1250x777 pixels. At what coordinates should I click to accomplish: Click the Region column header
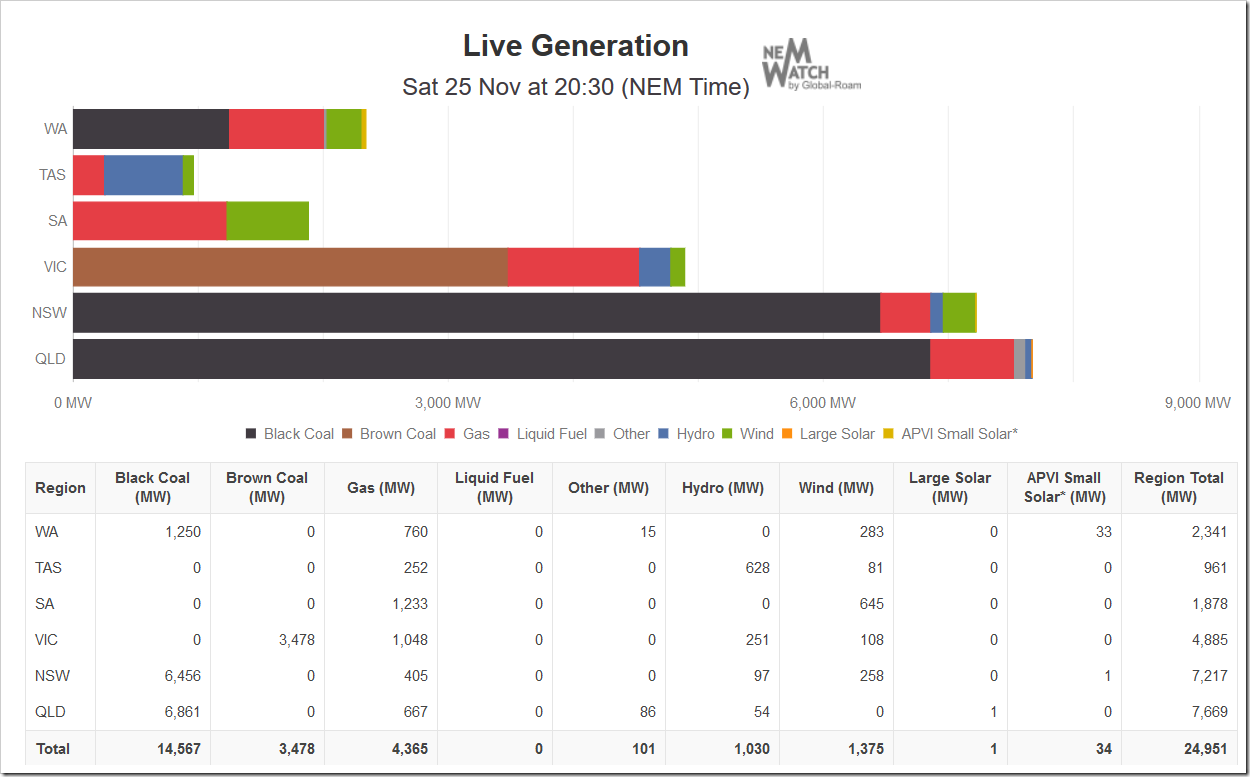60,488
